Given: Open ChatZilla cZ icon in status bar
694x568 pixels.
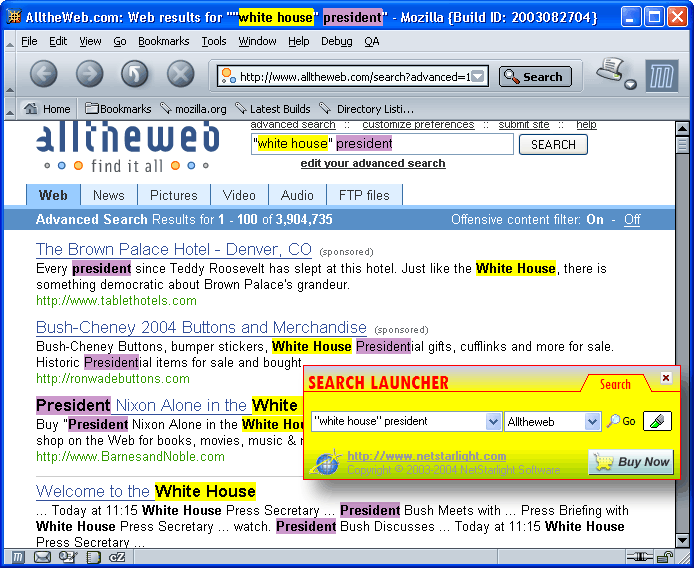Looking at the screenshot, I should [x=117, y=557].
